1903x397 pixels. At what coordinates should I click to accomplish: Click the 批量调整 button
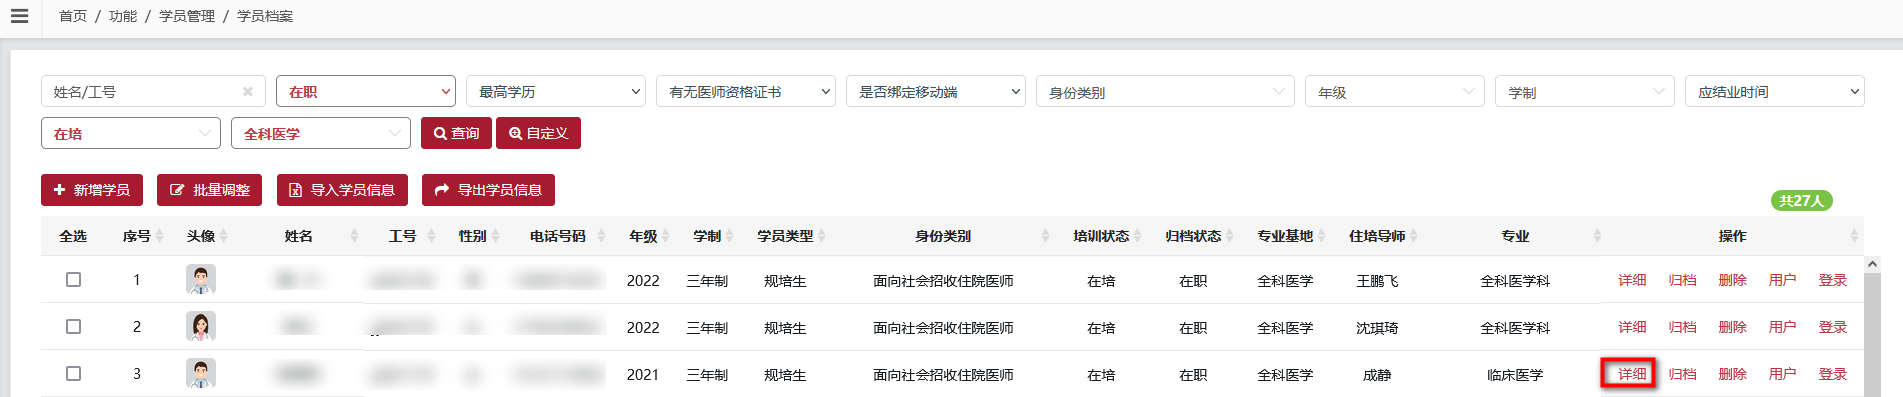[x=210, y=190]
